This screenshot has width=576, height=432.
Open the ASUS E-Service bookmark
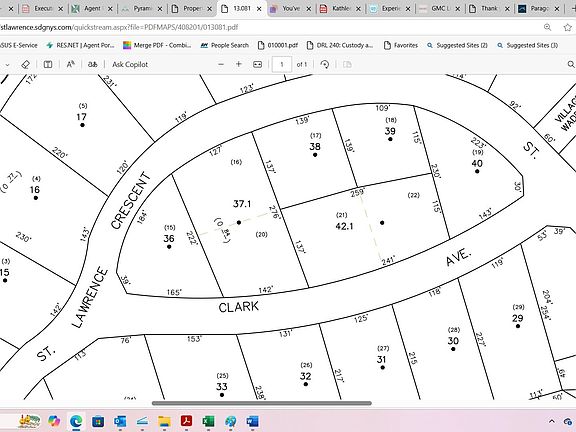pyautogui.click(x=19, y=45)
